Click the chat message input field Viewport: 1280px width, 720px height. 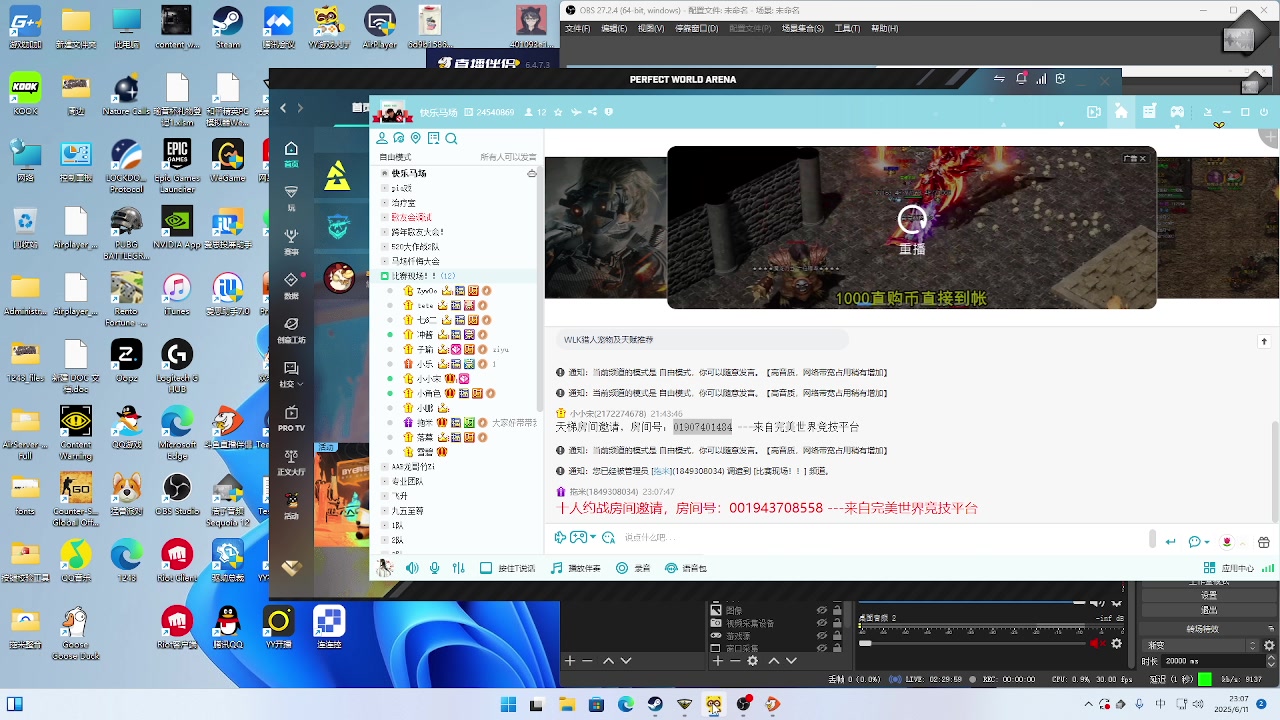coord(880,538)
